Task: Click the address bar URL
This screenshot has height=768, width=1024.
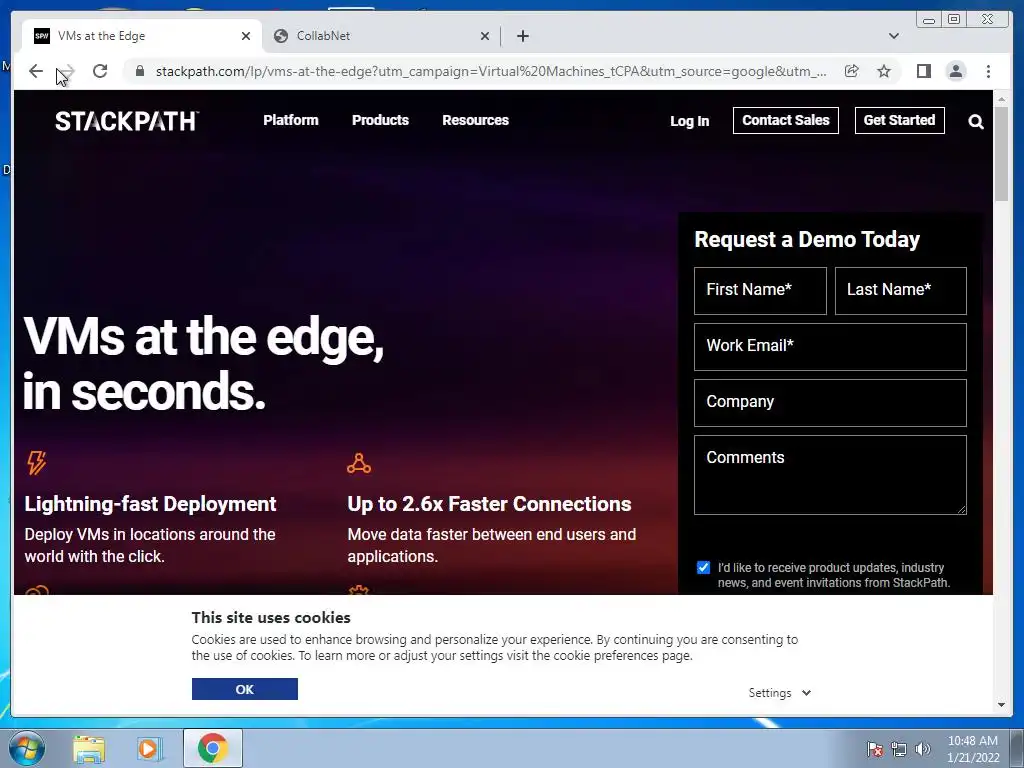Action: point(491,71)
